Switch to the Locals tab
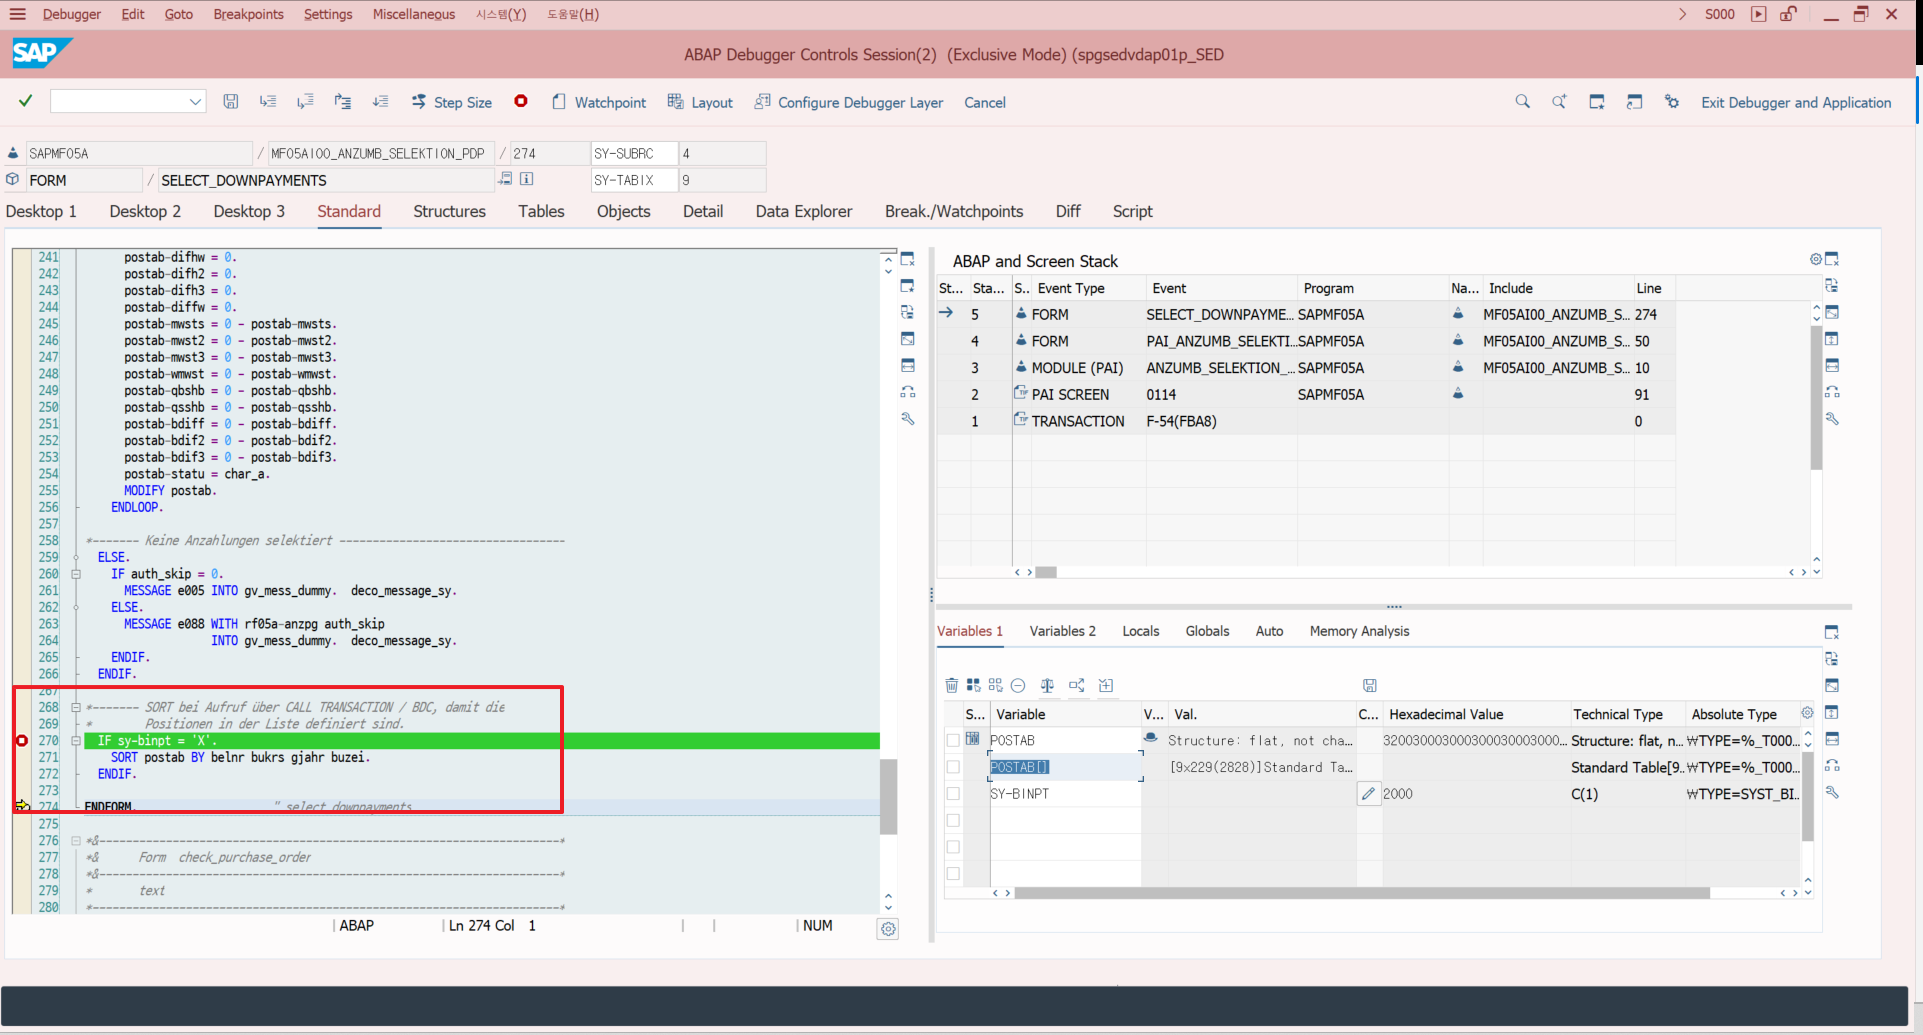The height and width of the screenshot is (1035, 1923). click(x=1141, y=631)
